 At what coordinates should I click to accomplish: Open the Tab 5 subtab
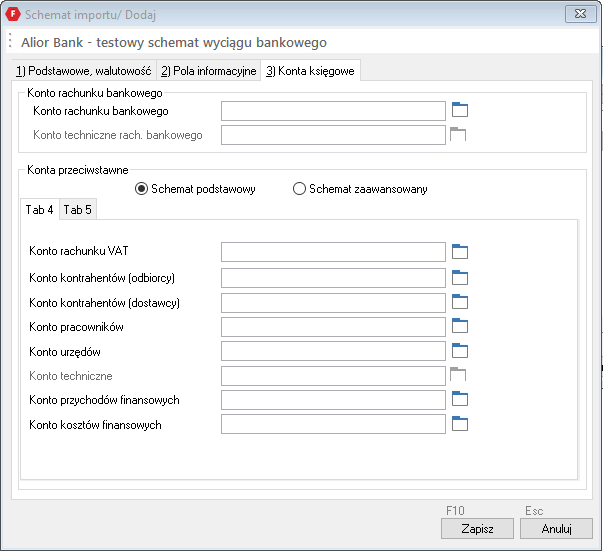click(x=78, y=210)
